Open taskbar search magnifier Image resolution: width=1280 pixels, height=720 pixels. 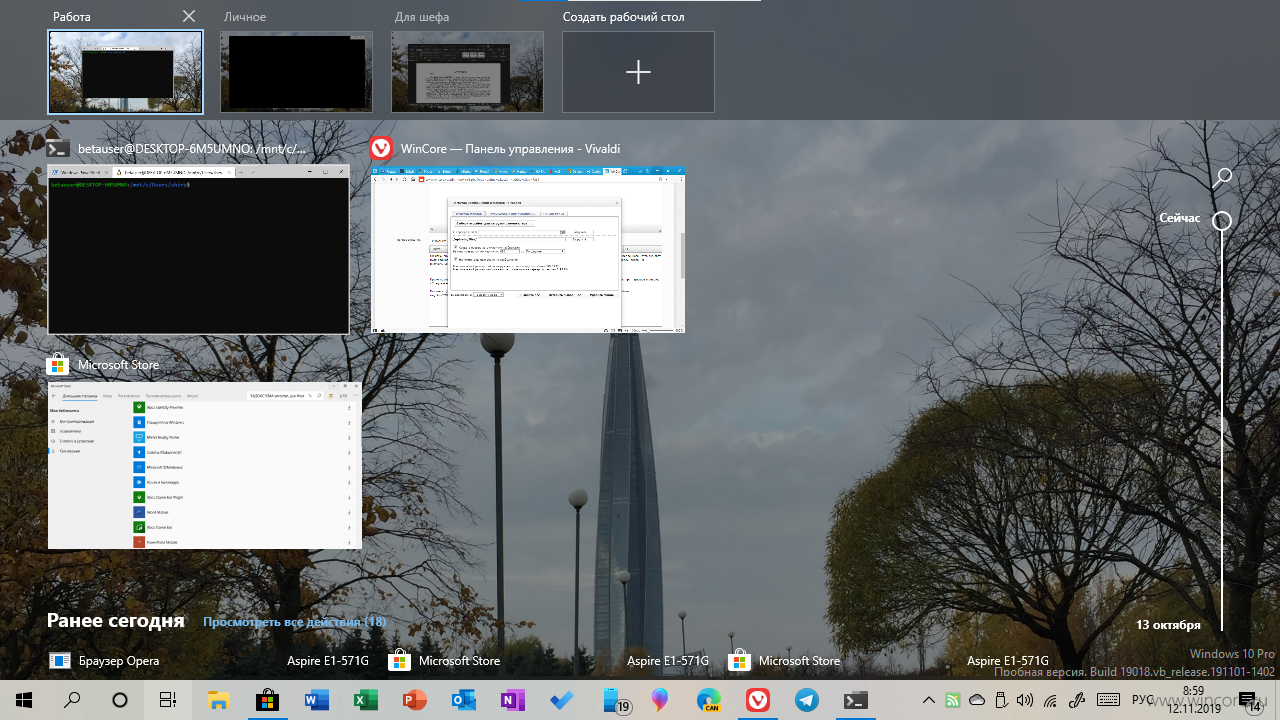point(72,700)
